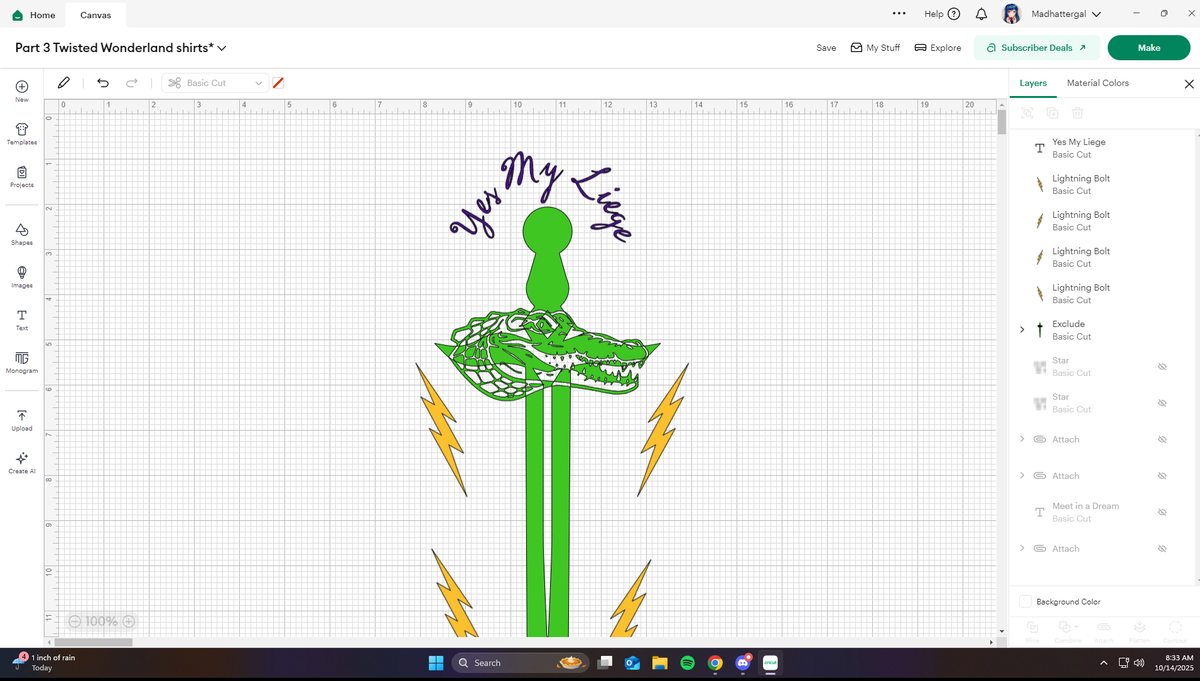Show the hidden Star layer

tap(1161, 366)
